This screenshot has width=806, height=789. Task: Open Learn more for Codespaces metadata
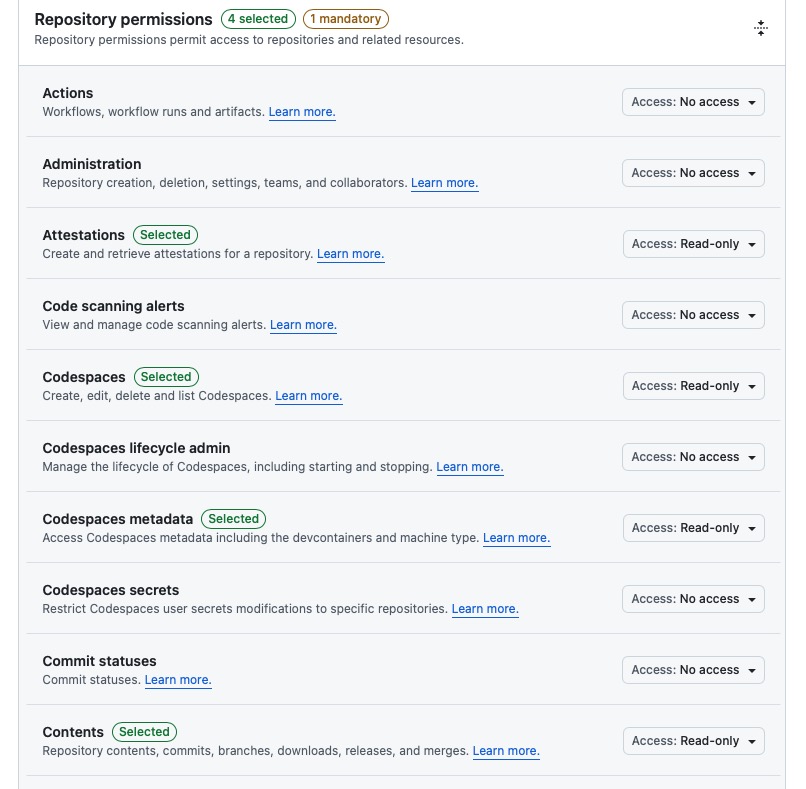point(517,538)
